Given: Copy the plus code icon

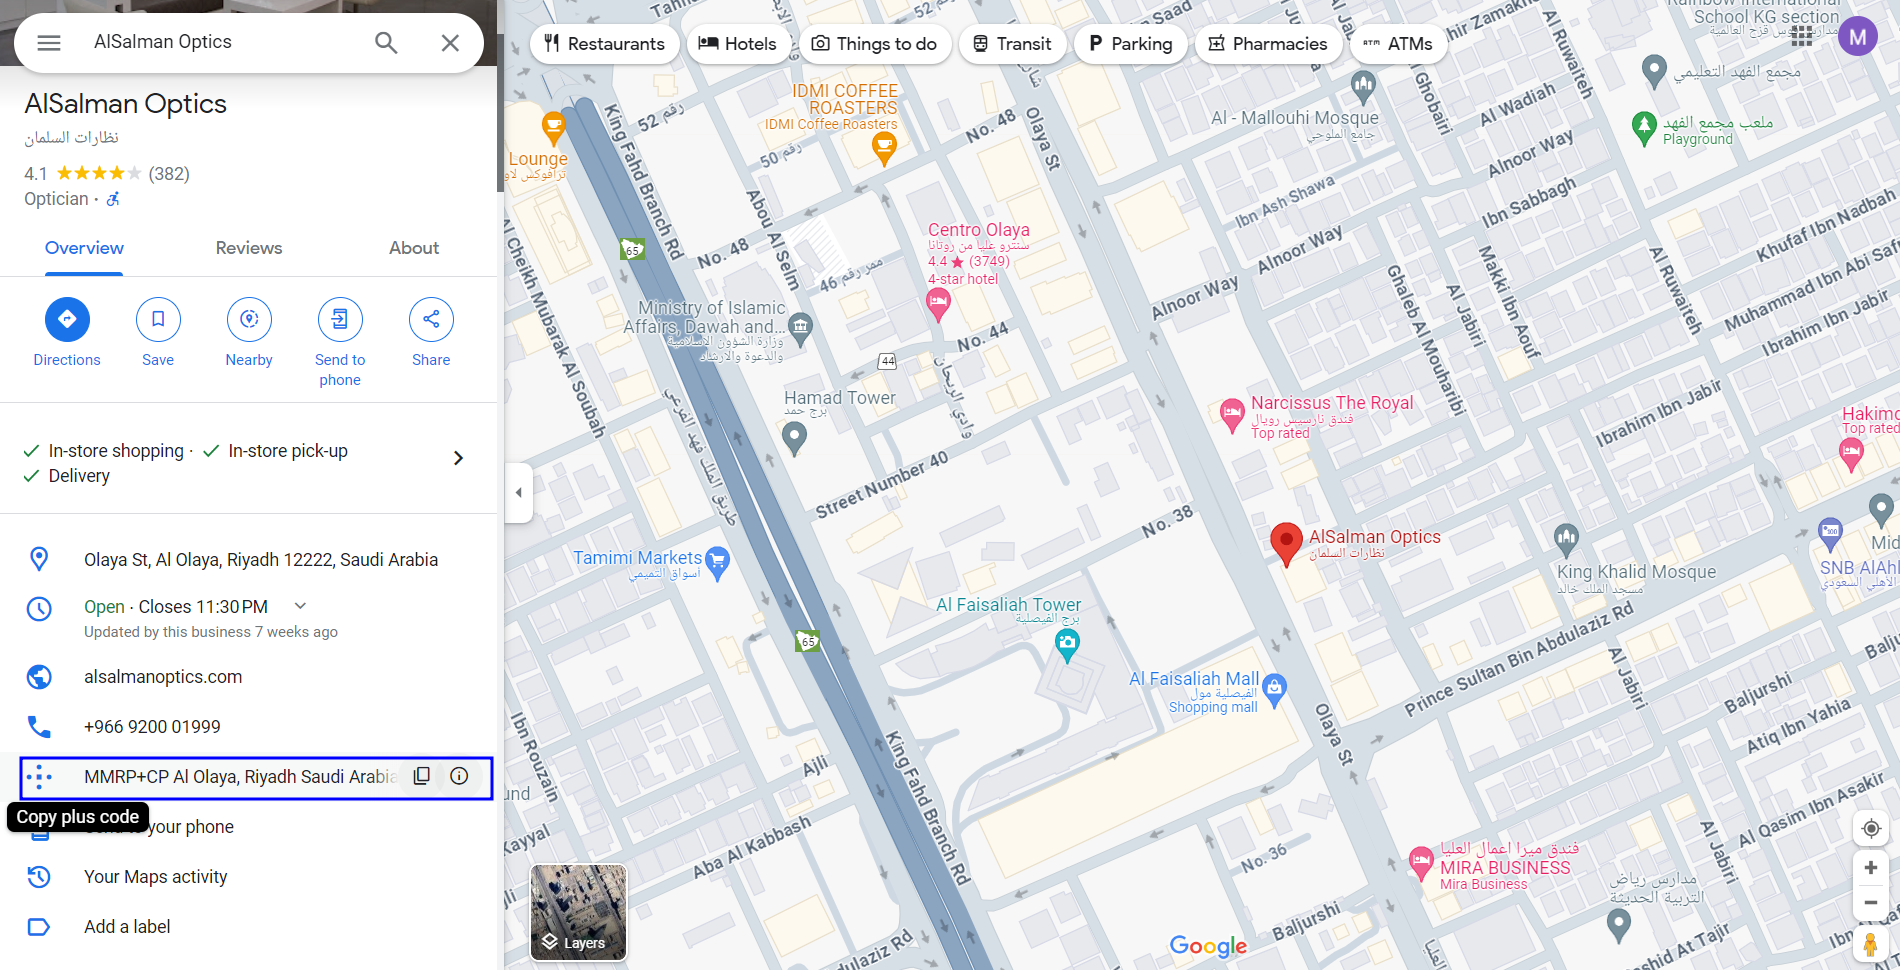Looking at the screenshot, I should 422,777.
